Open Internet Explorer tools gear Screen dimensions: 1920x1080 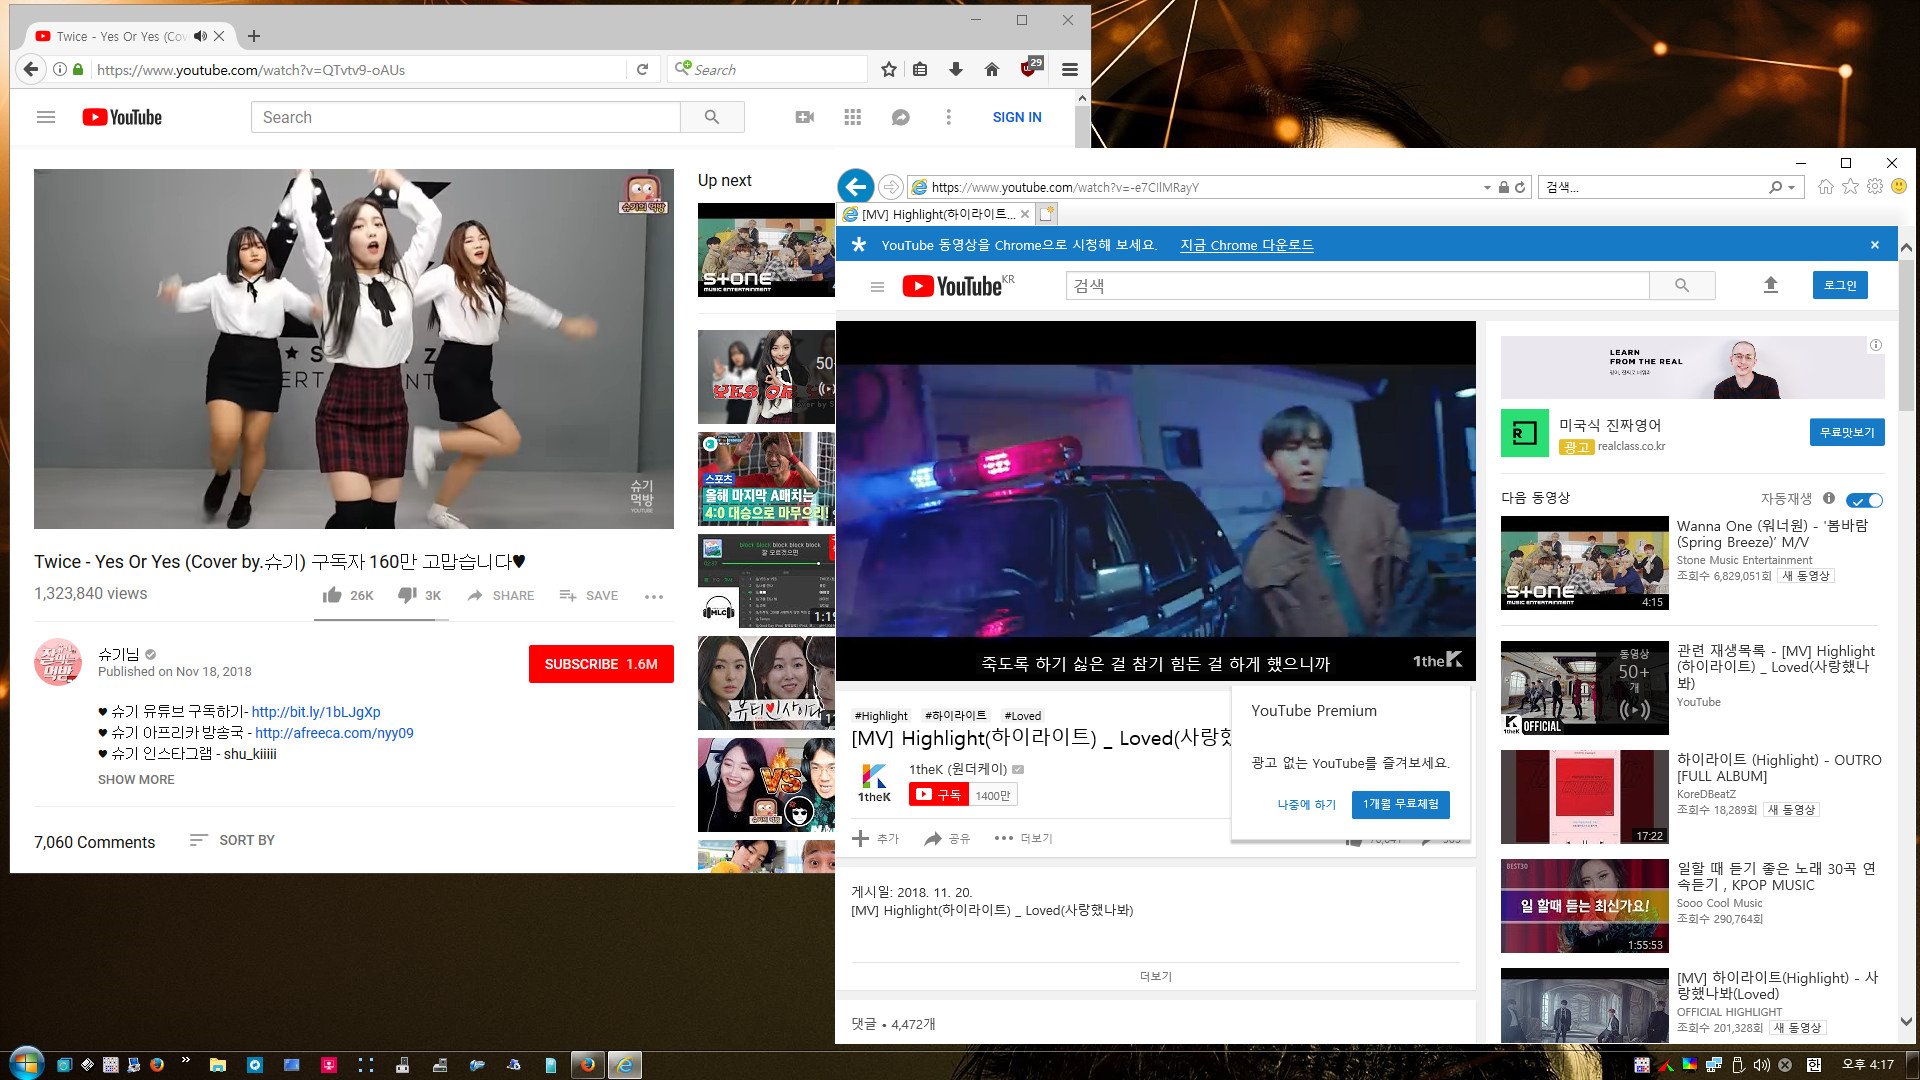tap(1875, 186)
